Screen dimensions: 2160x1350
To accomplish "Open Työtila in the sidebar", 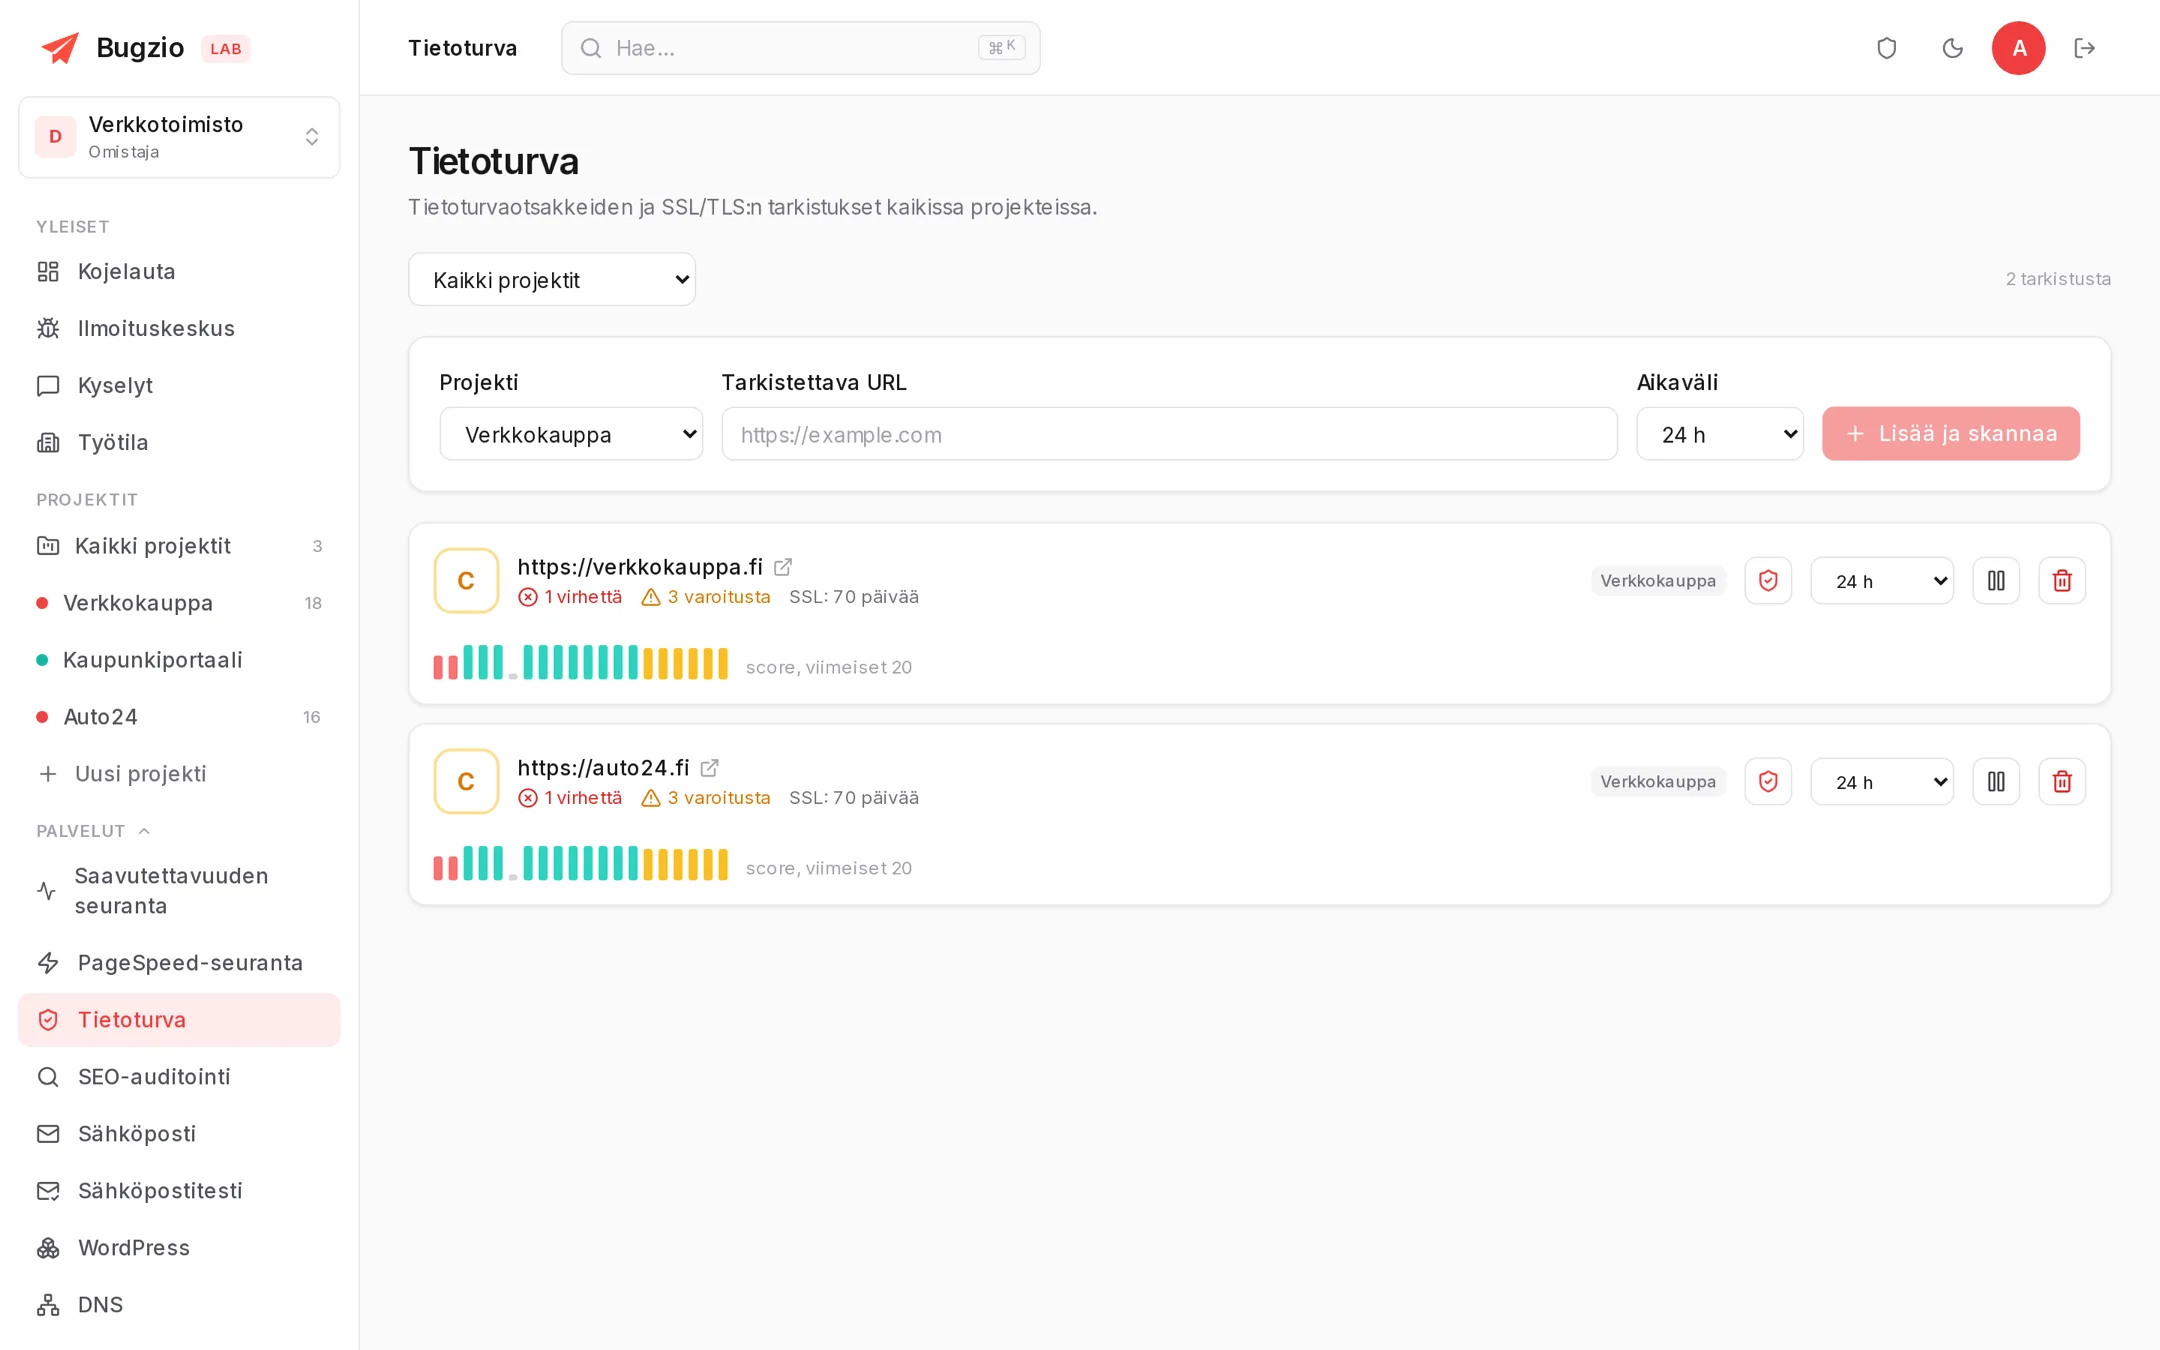I will (x=179, y=443).
